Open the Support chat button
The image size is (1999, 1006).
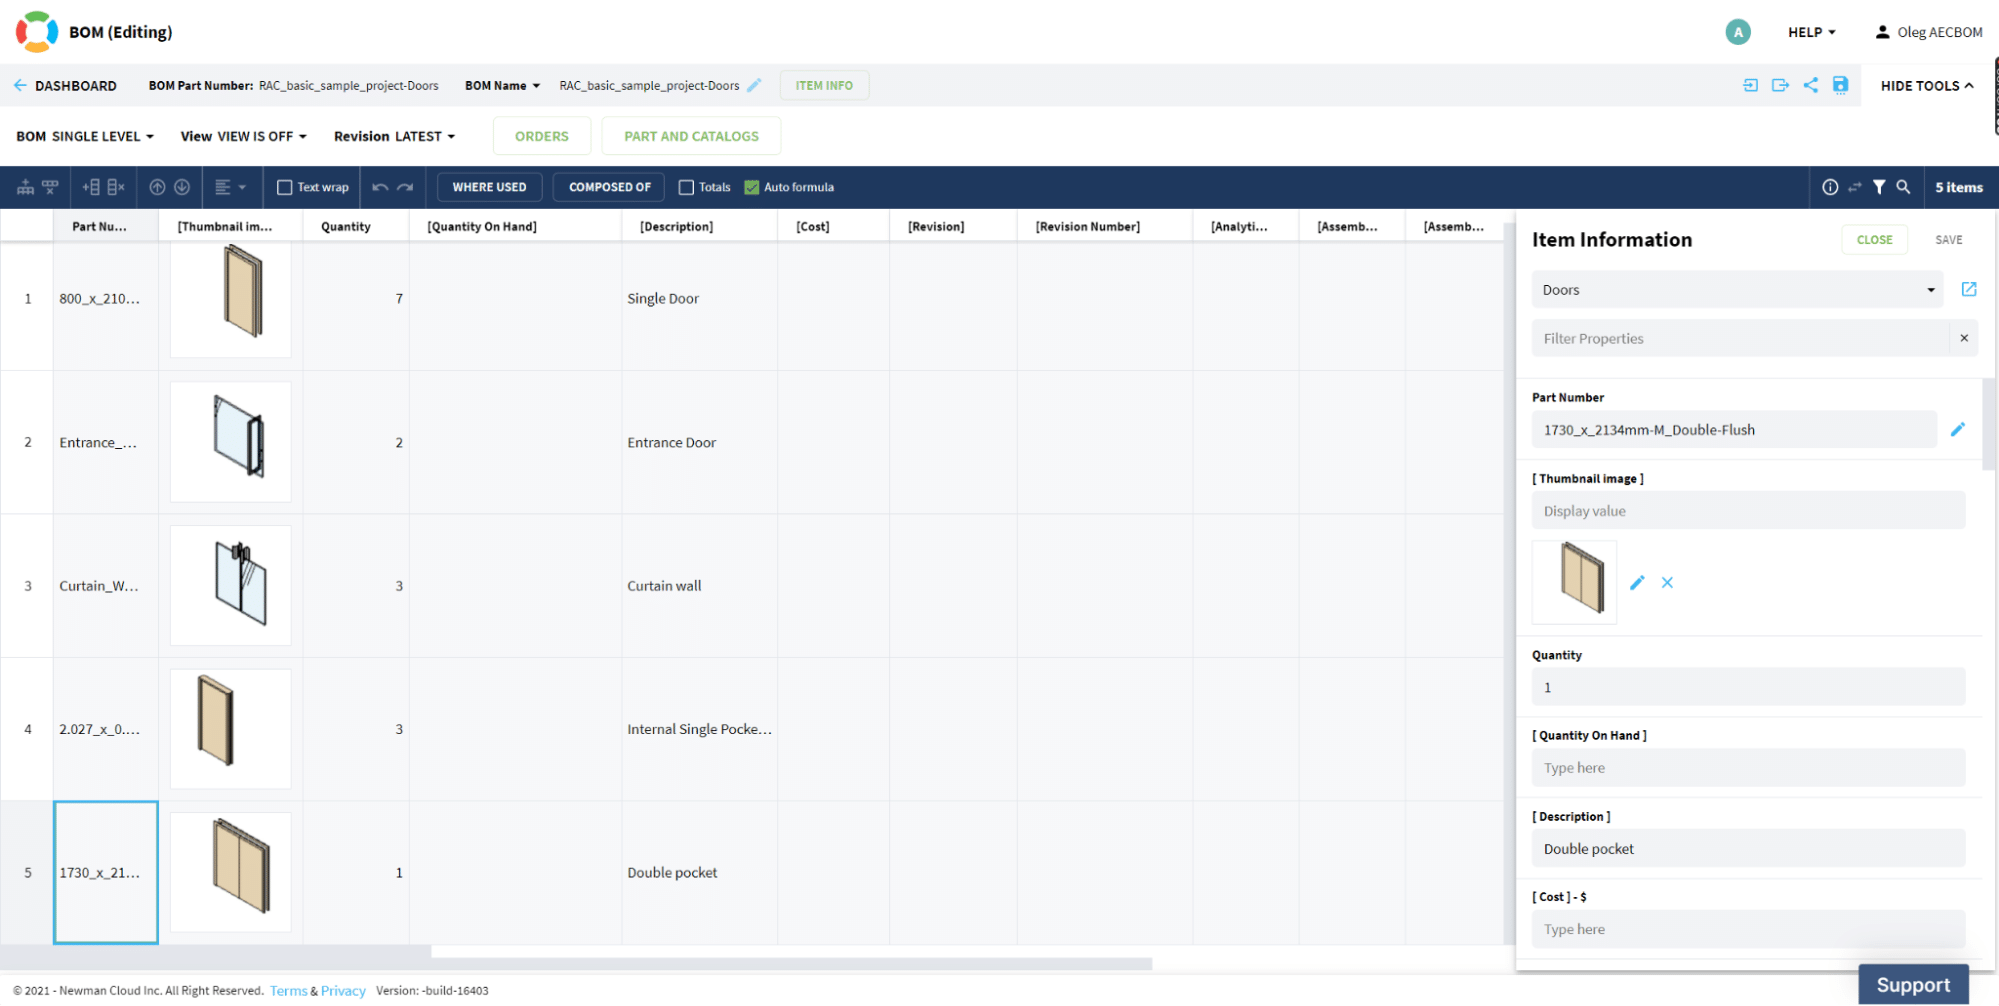1913,985
